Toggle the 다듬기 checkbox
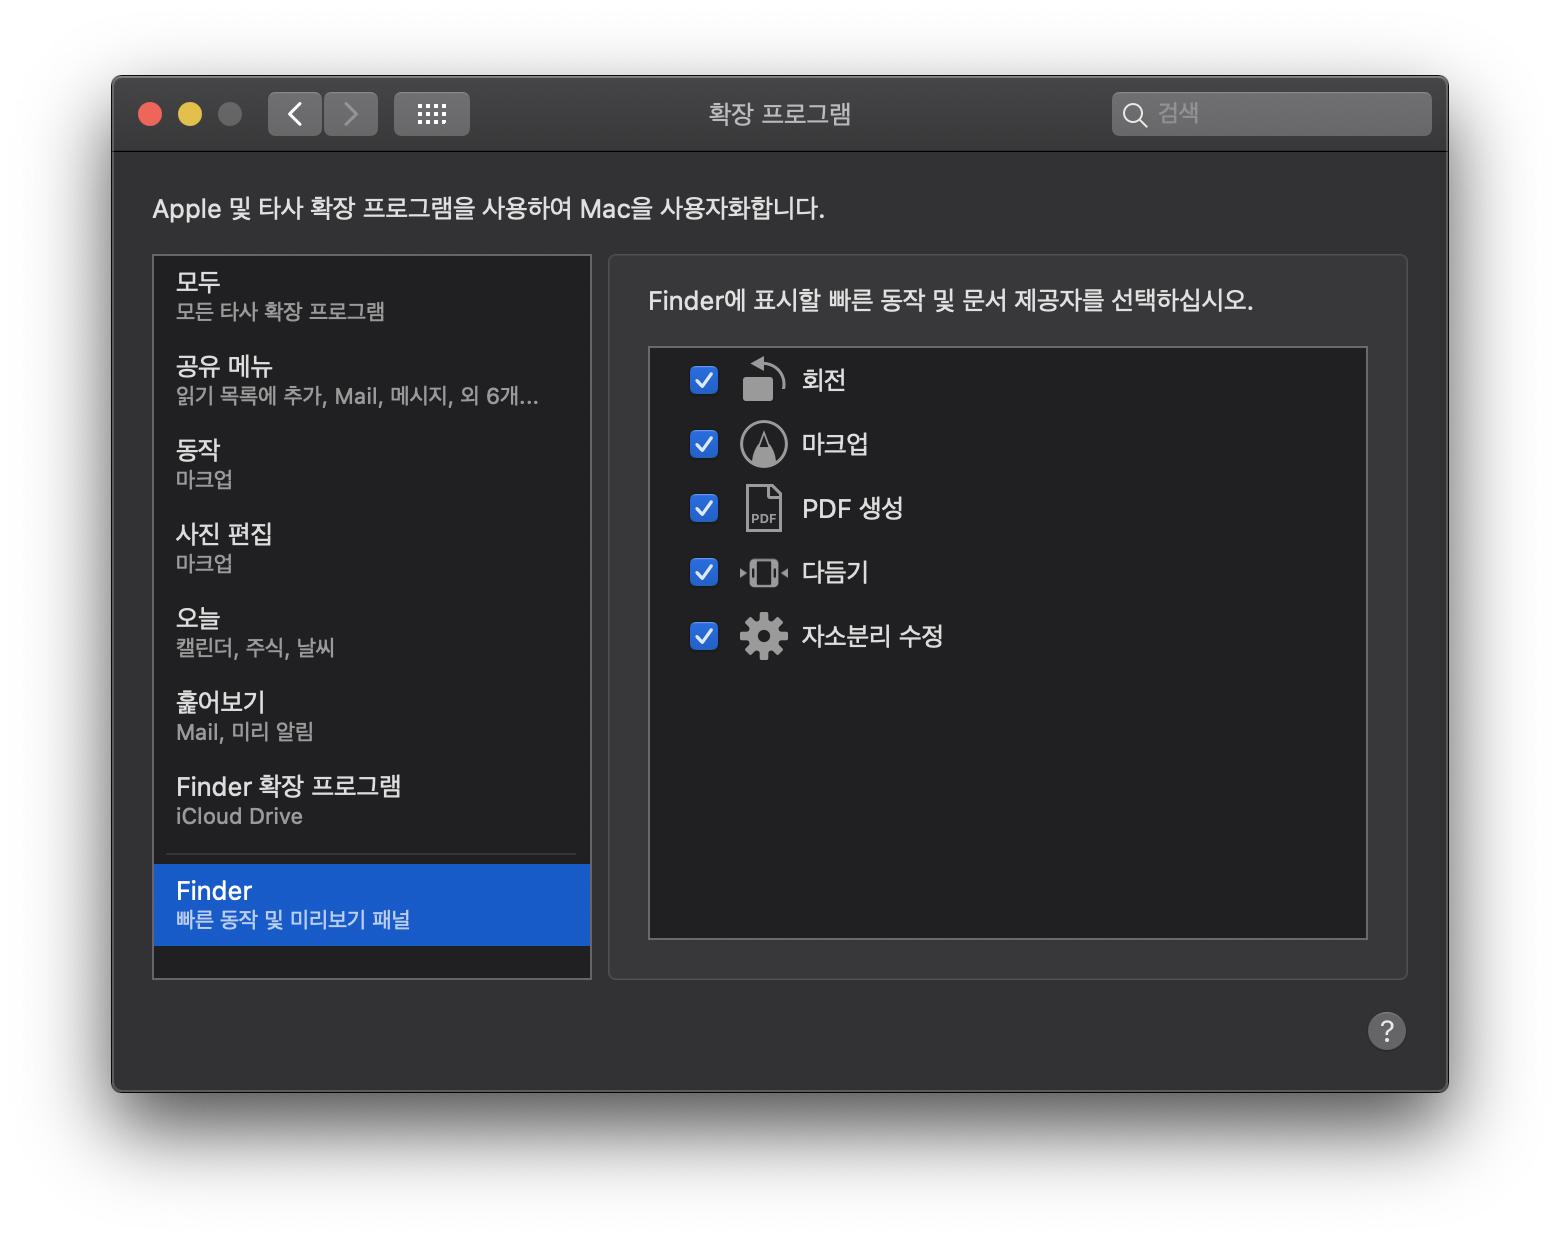The image size is (1560, 1240). pyautogui.click(x=704, y=572)
